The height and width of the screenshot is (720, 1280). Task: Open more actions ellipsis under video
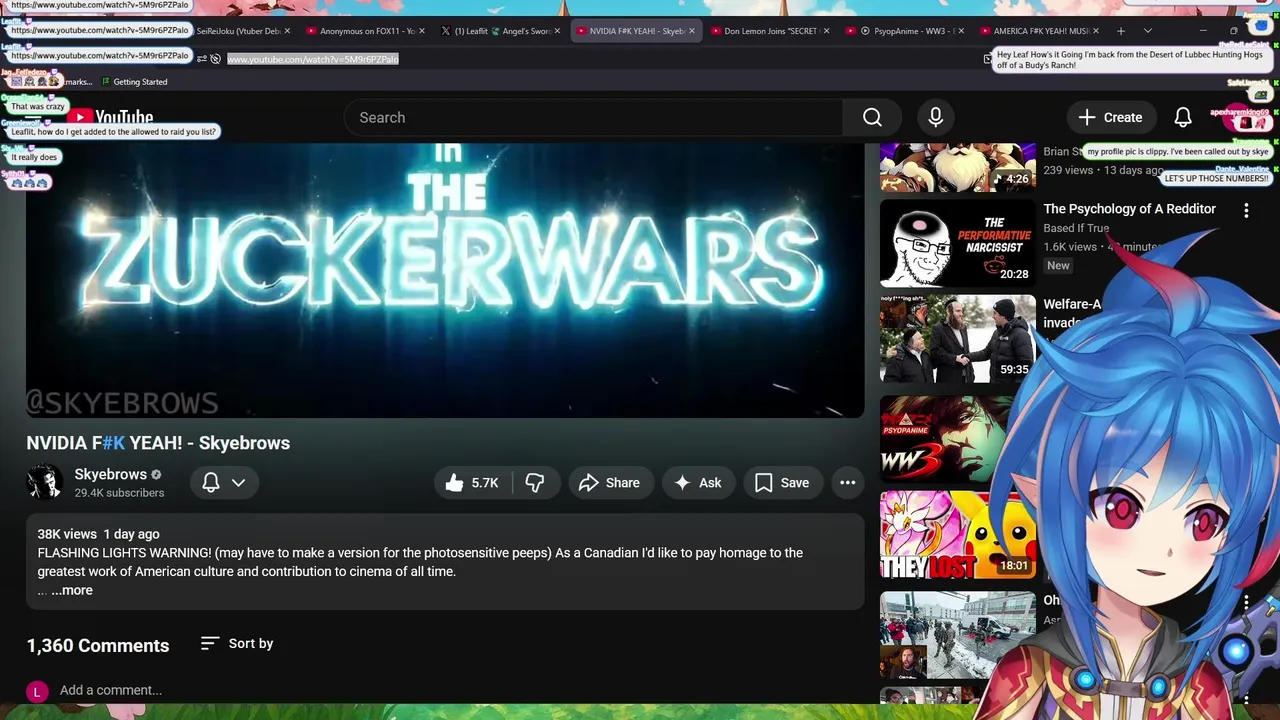click(x=848, y=483)
